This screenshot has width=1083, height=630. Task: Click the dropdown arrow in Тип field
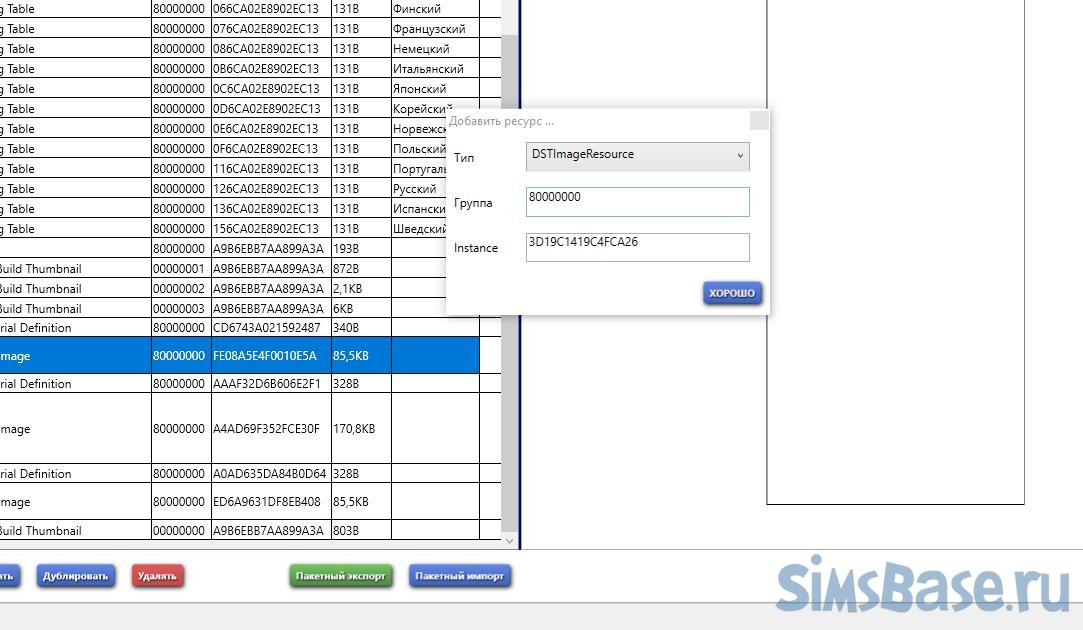(x=740, y=156)
